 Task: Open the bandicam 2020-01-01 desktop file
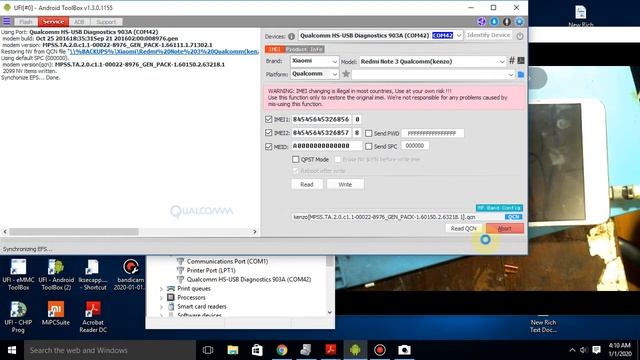131,275
